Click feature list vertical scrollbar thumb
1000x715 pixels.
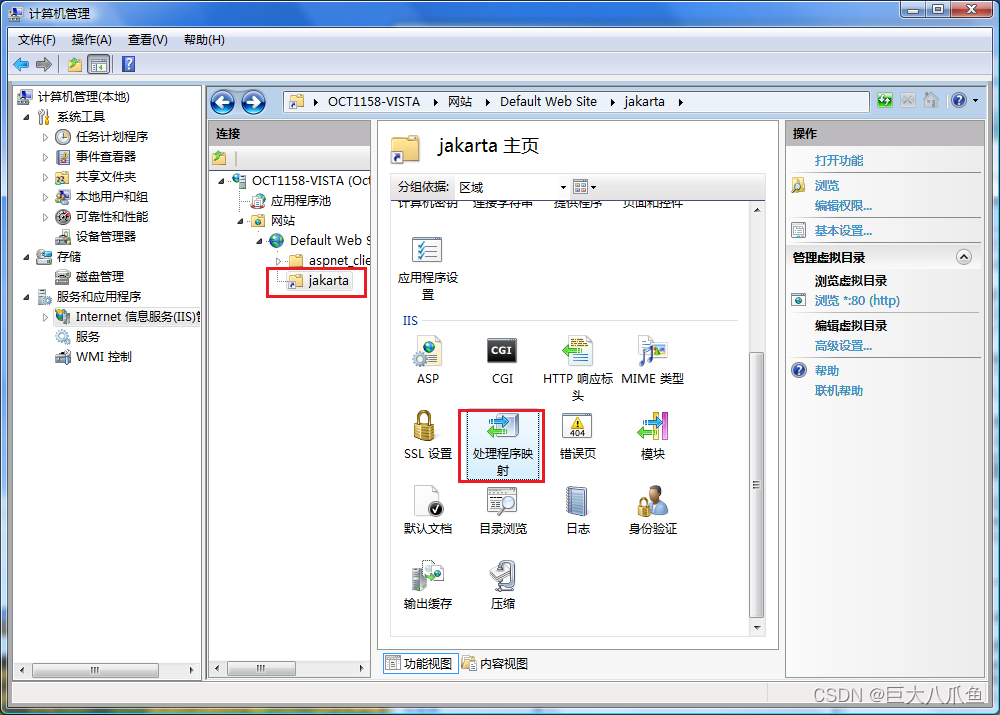(x=756, y=485)
